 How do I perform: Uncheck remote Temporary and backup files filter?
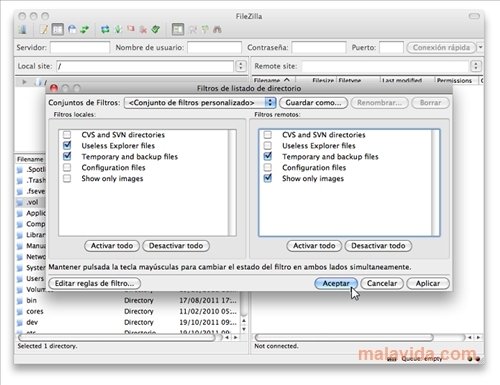(268, 156)
